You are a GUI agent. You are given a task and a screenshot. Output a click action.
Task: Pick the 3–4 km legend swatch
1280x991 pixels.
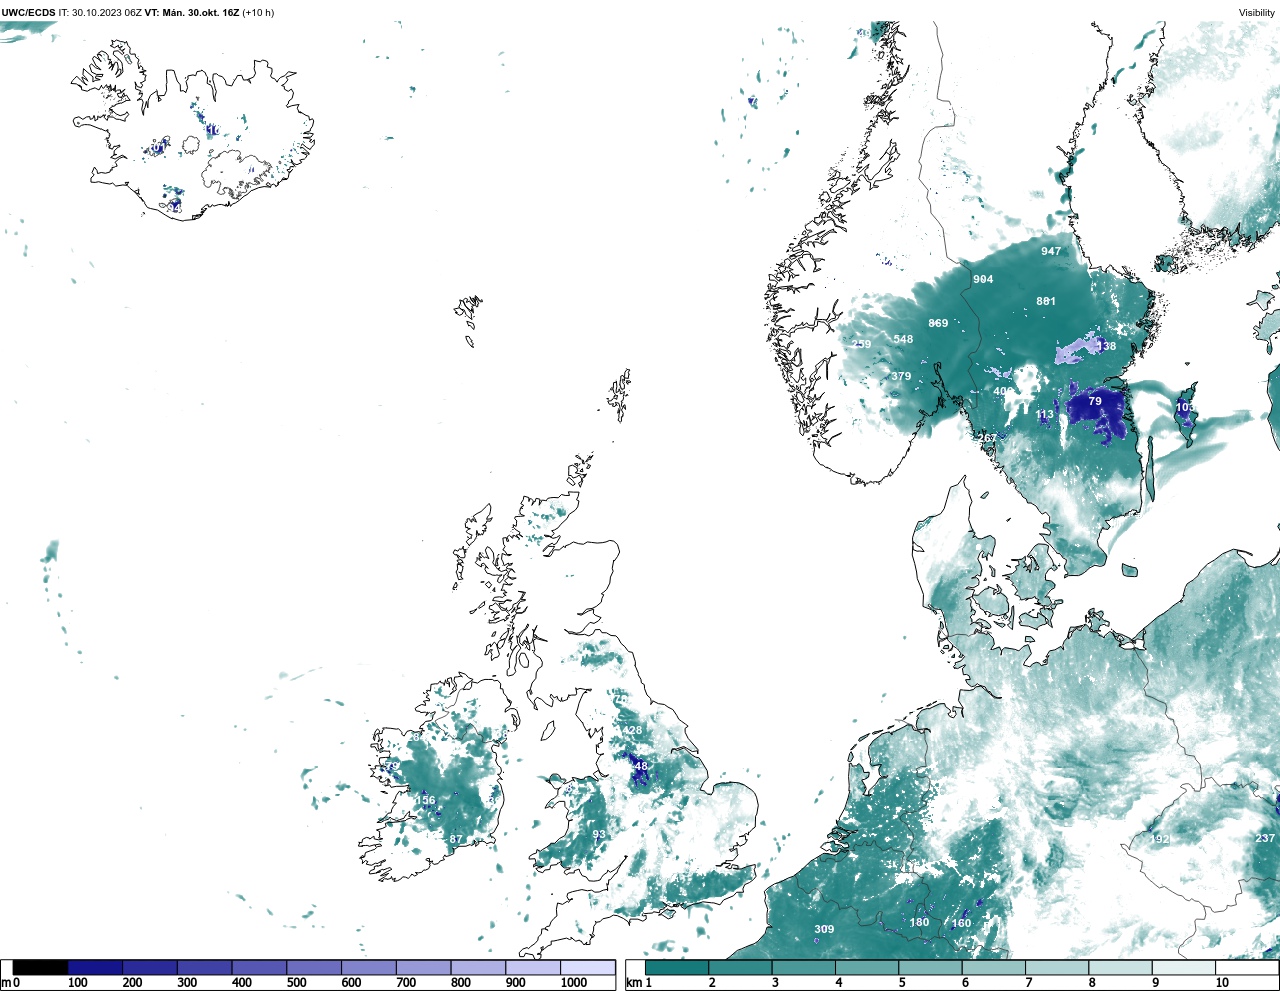803,968
